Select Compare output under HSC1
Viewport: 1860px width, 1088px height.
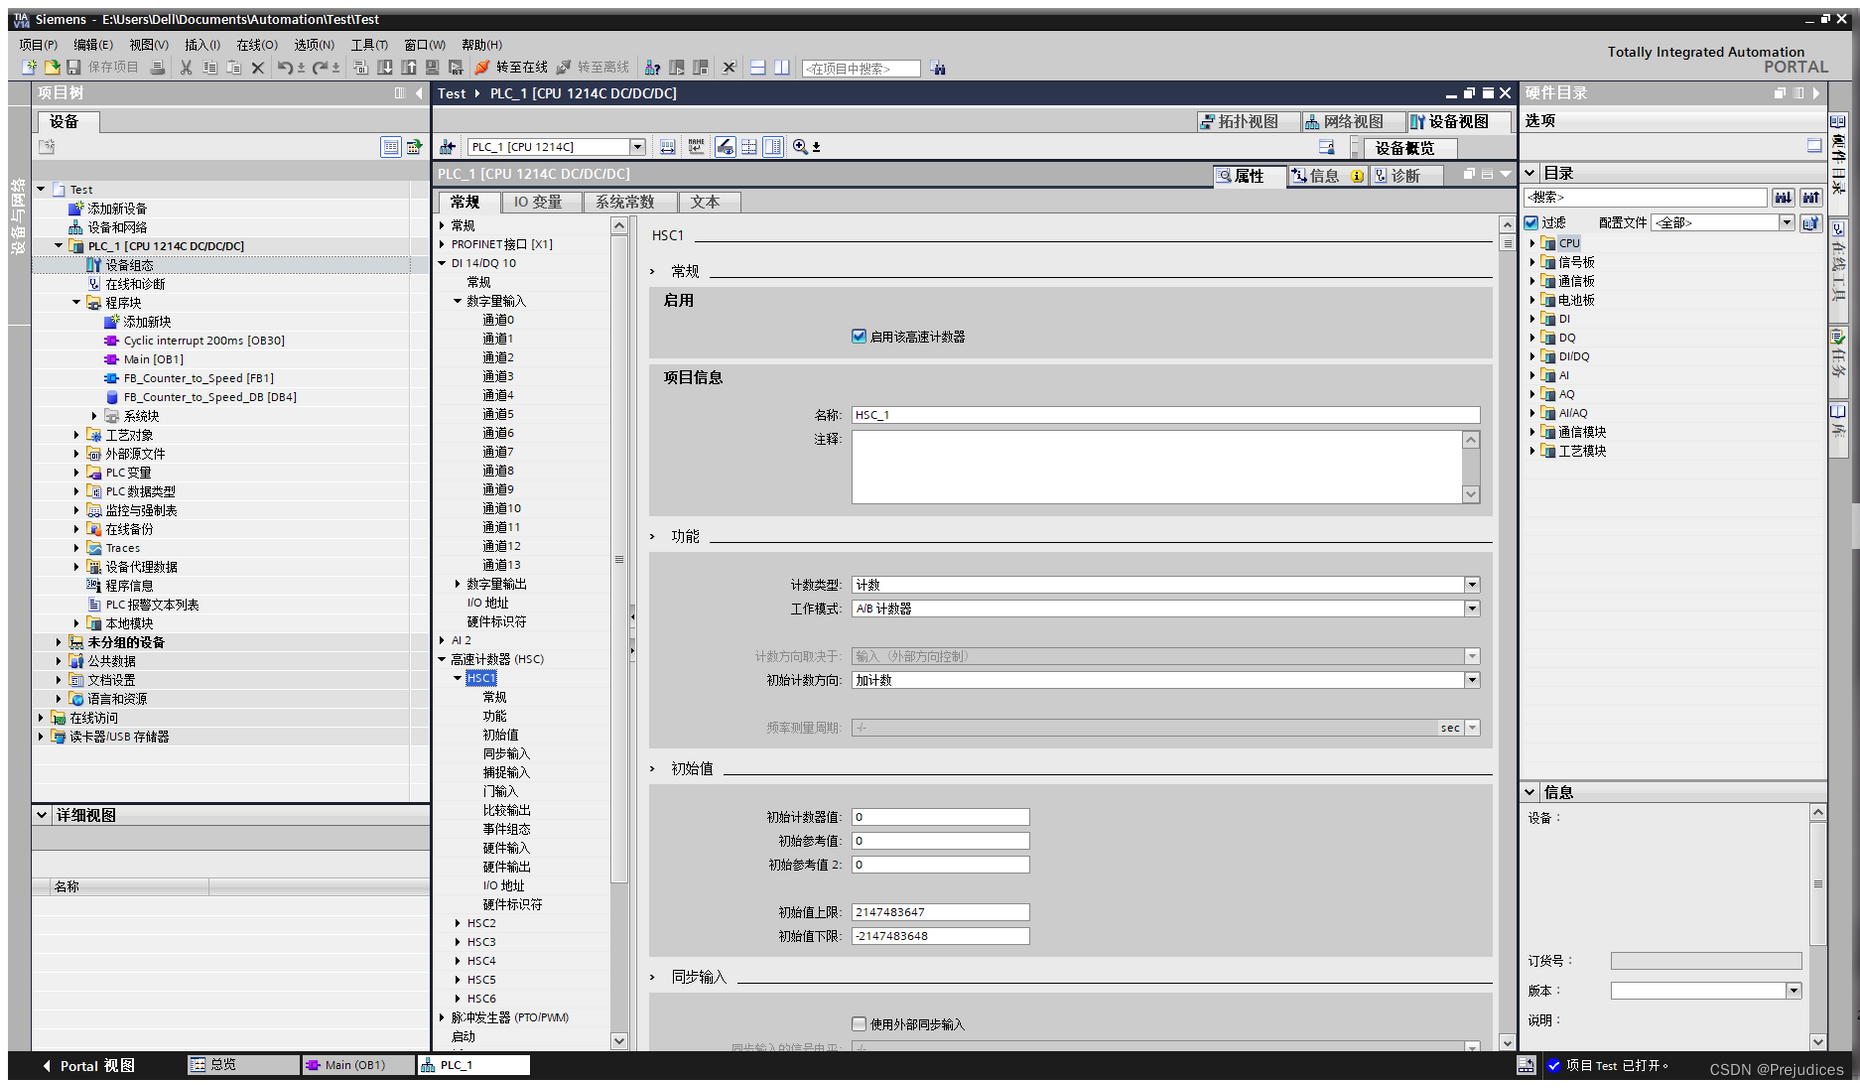click(506, 810)
